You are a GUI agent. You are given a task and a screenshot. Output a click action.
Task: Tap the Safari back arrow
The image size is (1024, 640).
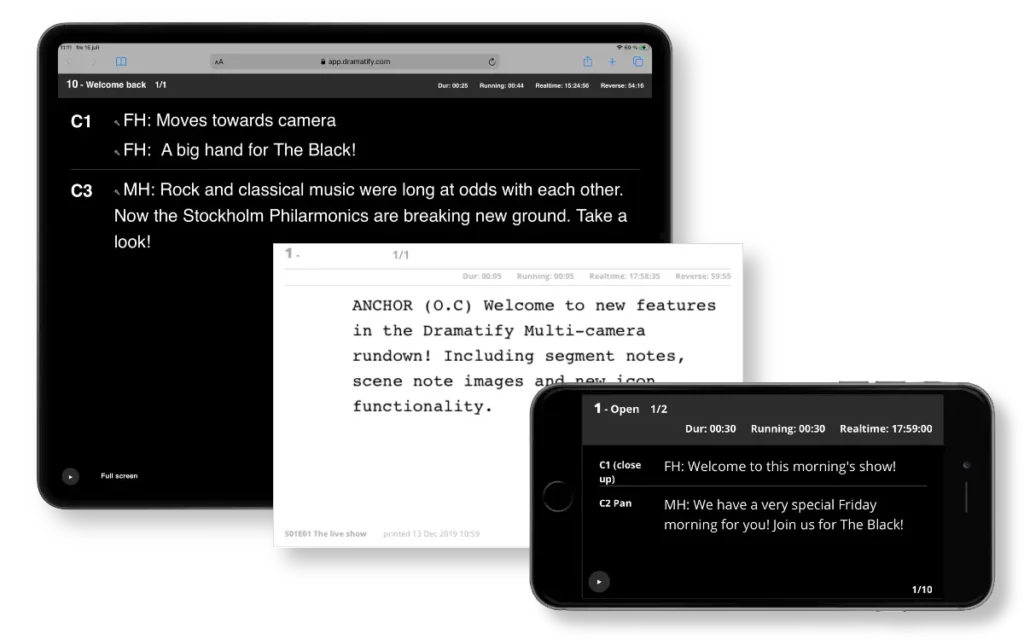71,61
